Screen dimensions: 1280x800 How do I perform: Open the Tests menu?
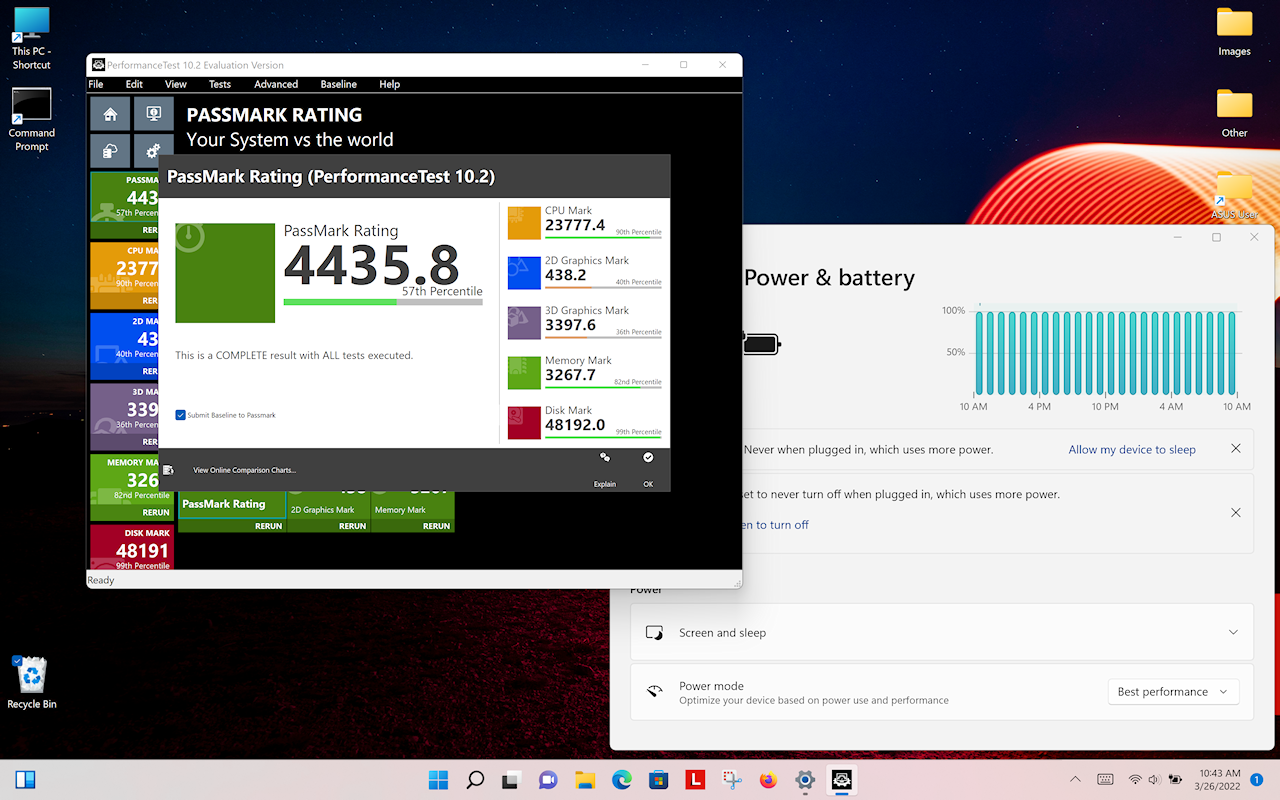tap(220, 84)
